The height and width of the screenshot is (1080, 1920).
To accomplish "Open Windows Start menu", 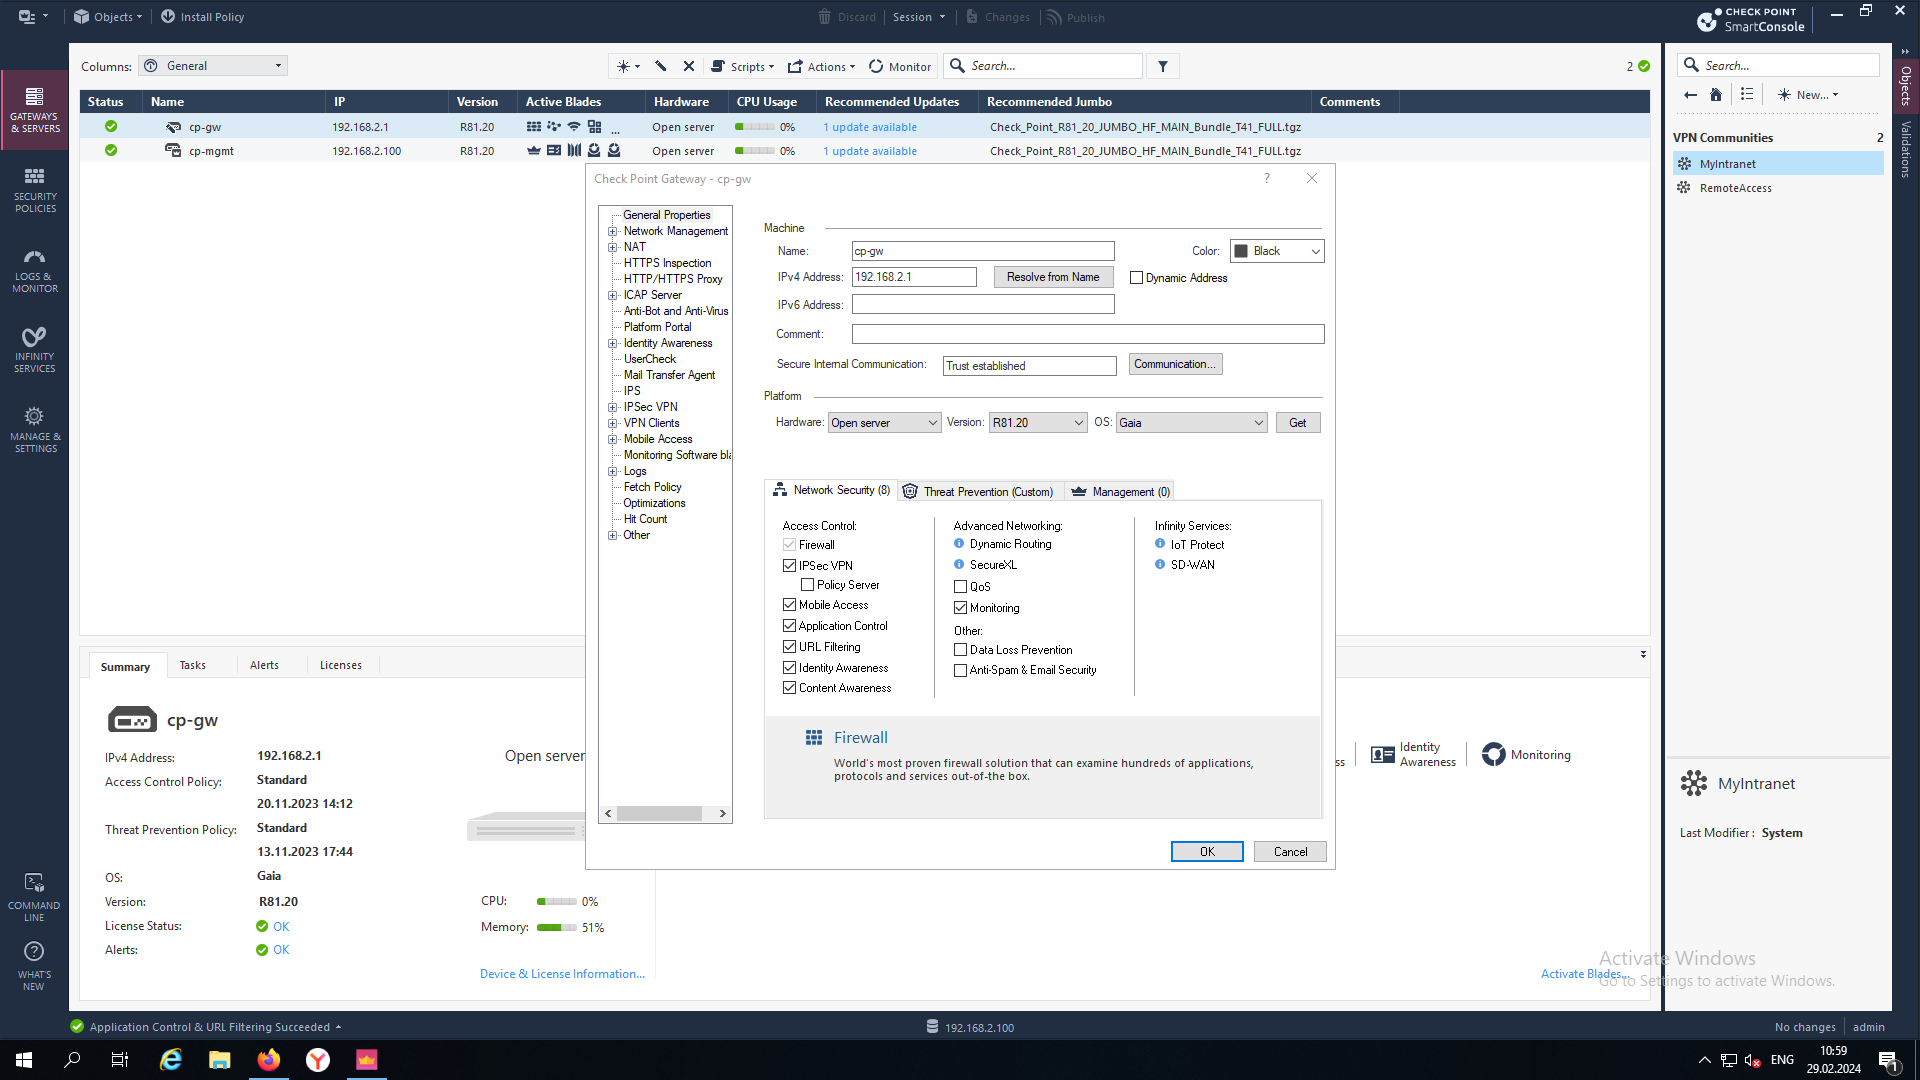I will 24,1060.
